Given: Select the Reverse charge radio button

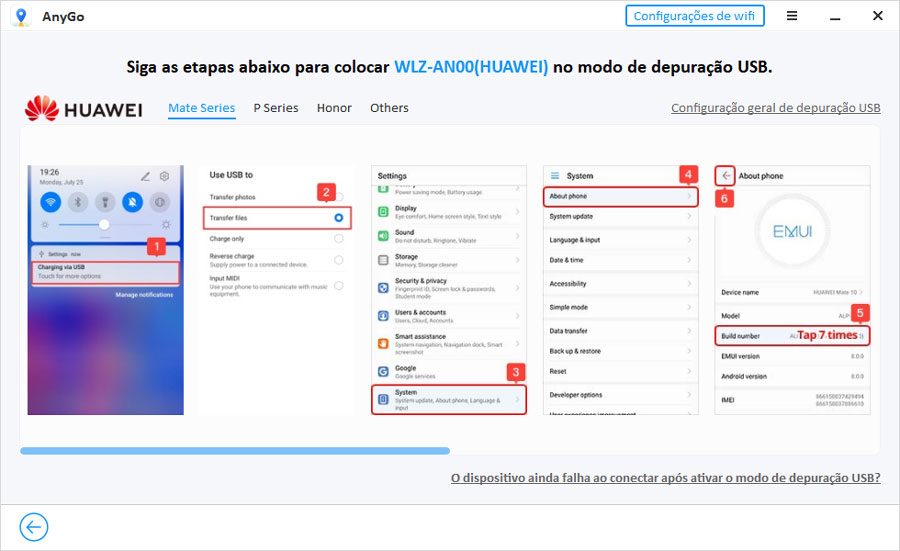Looking at the screenshot, I should (339, 260).
